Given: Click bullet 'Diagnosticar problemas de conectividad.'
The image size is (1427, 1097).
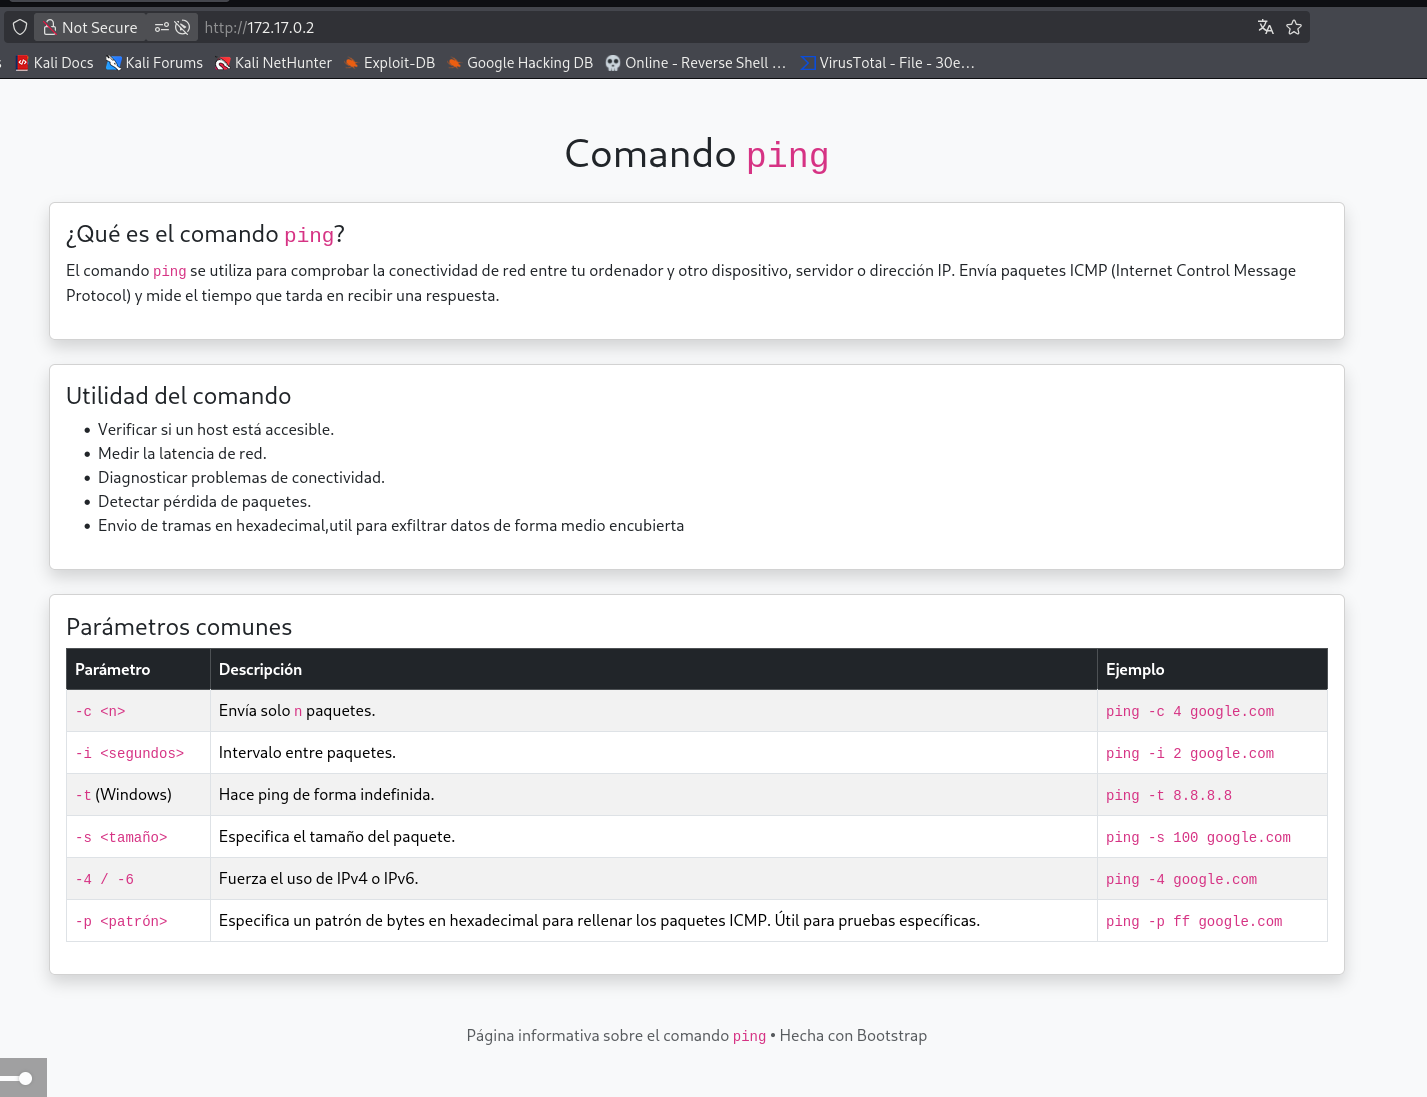Looking at the screenshot, I should 241,478.
